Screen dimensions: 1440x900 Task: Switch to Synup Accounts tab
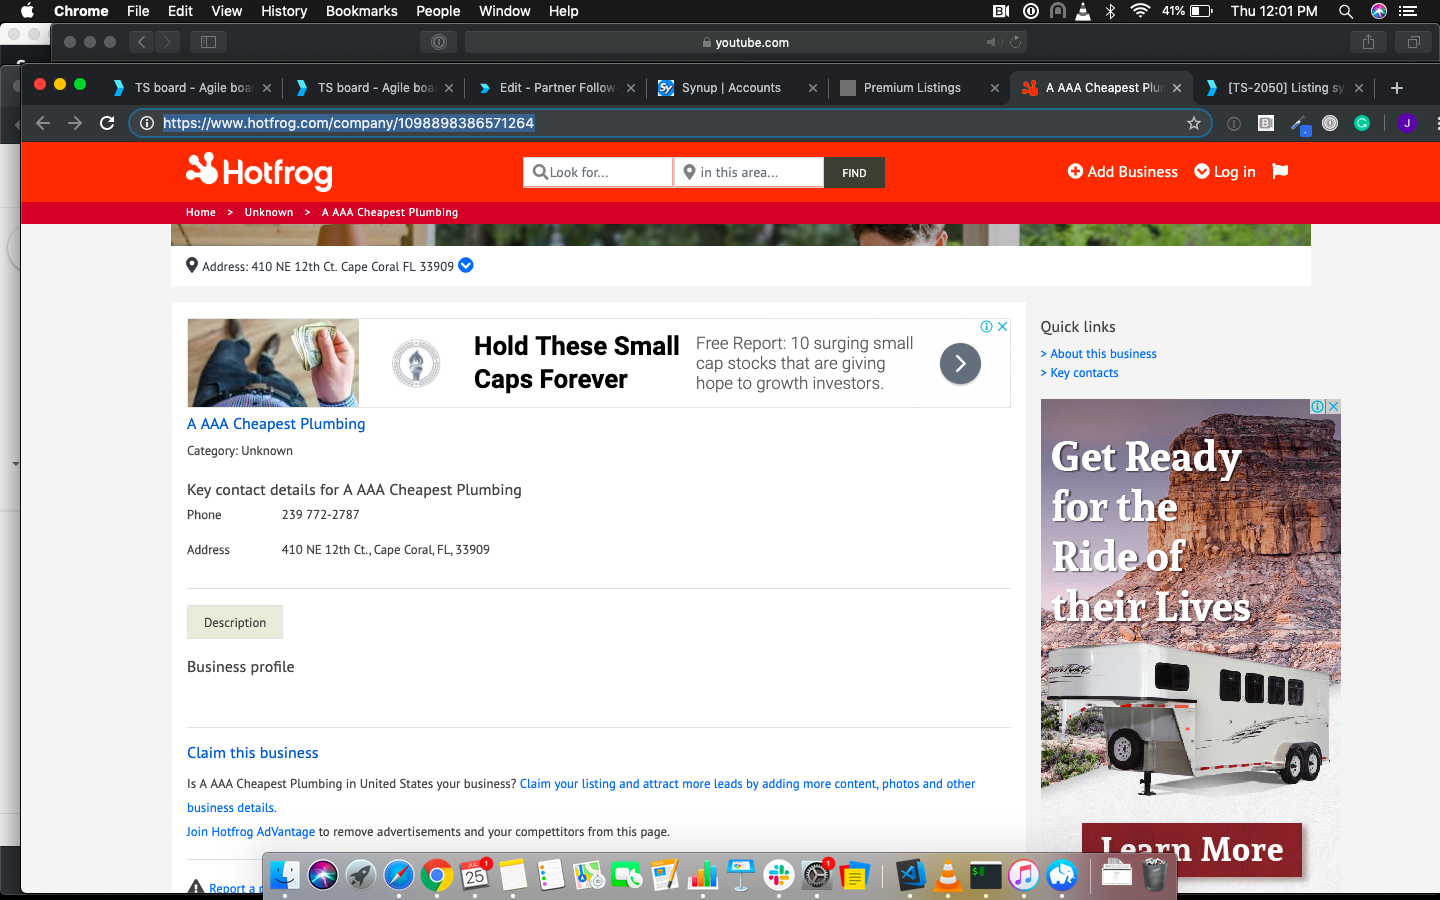(730, 88)
